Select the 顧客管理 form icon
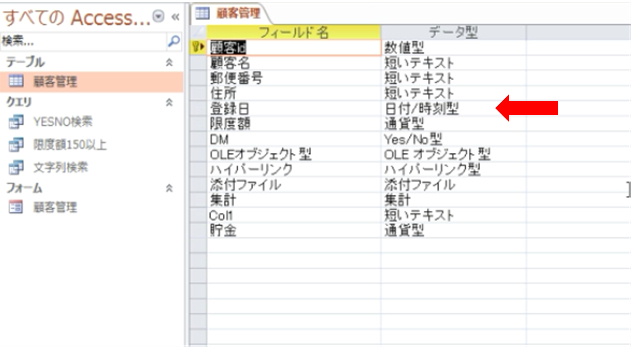 coord(16,207)
